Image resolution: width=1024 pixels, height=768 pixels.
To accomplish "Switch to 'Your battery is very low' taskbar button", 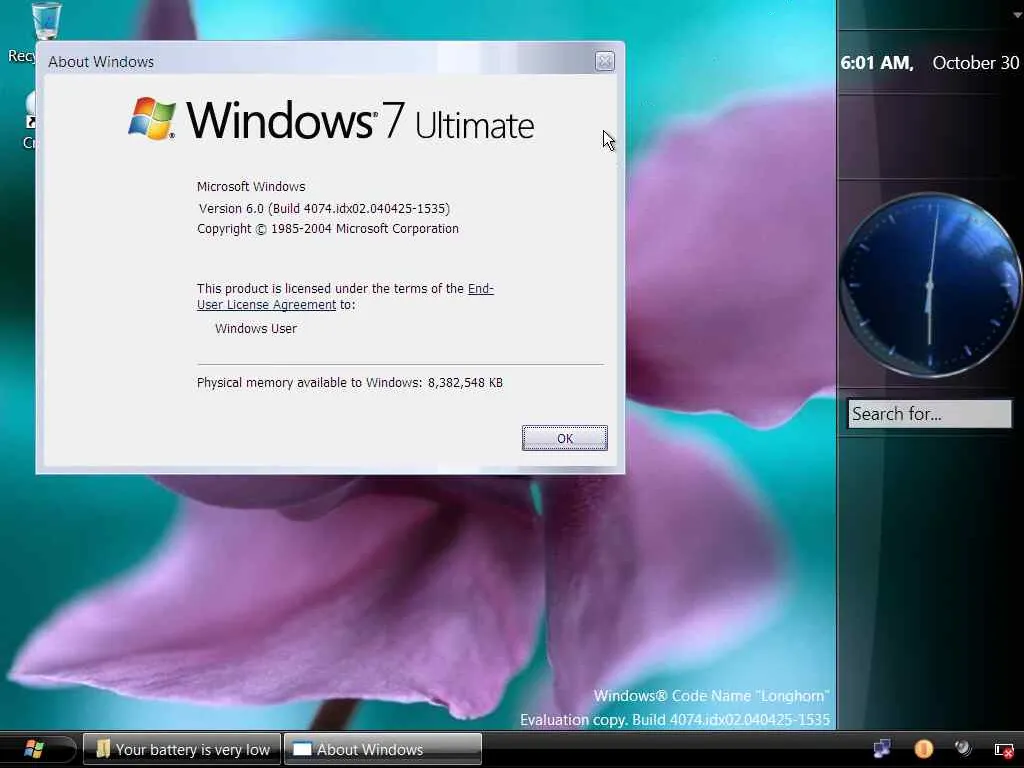I will tap(182, 749).
